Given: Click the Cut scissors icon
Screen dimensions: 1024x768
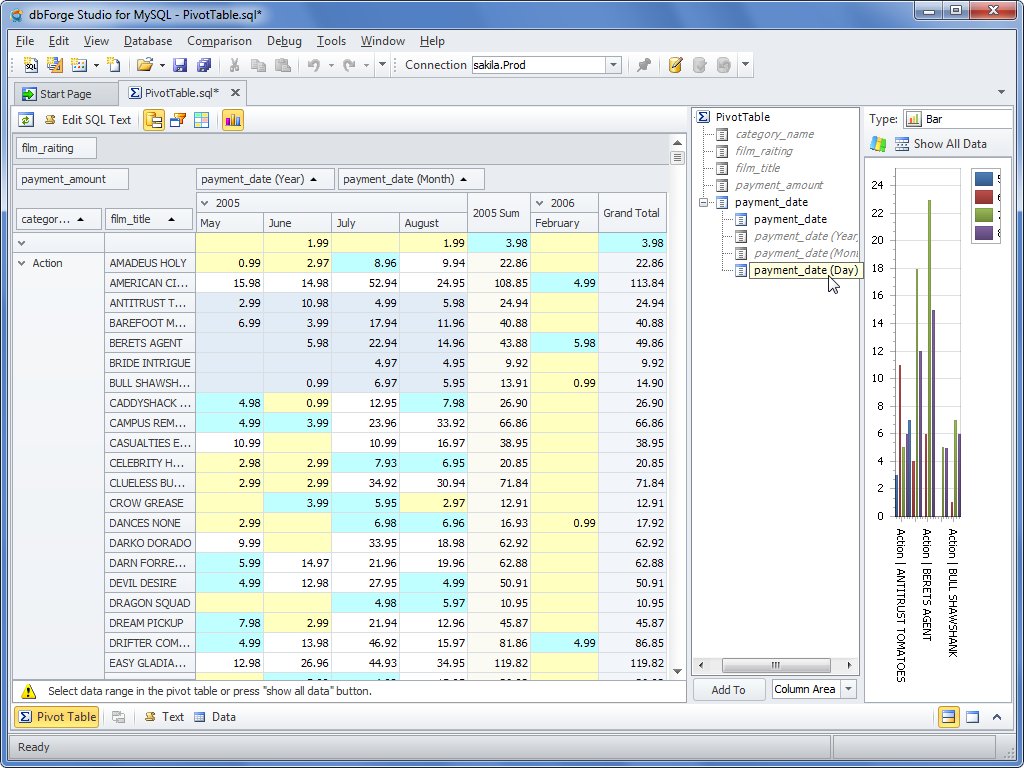Looking at the screenshot, I should point(234,65).
